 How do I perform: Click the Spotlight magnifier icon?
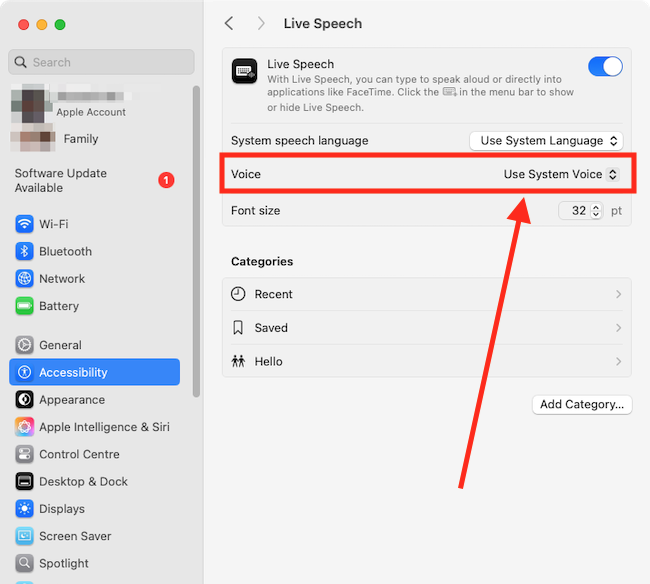pyautogui.click(x=24, y=564)
